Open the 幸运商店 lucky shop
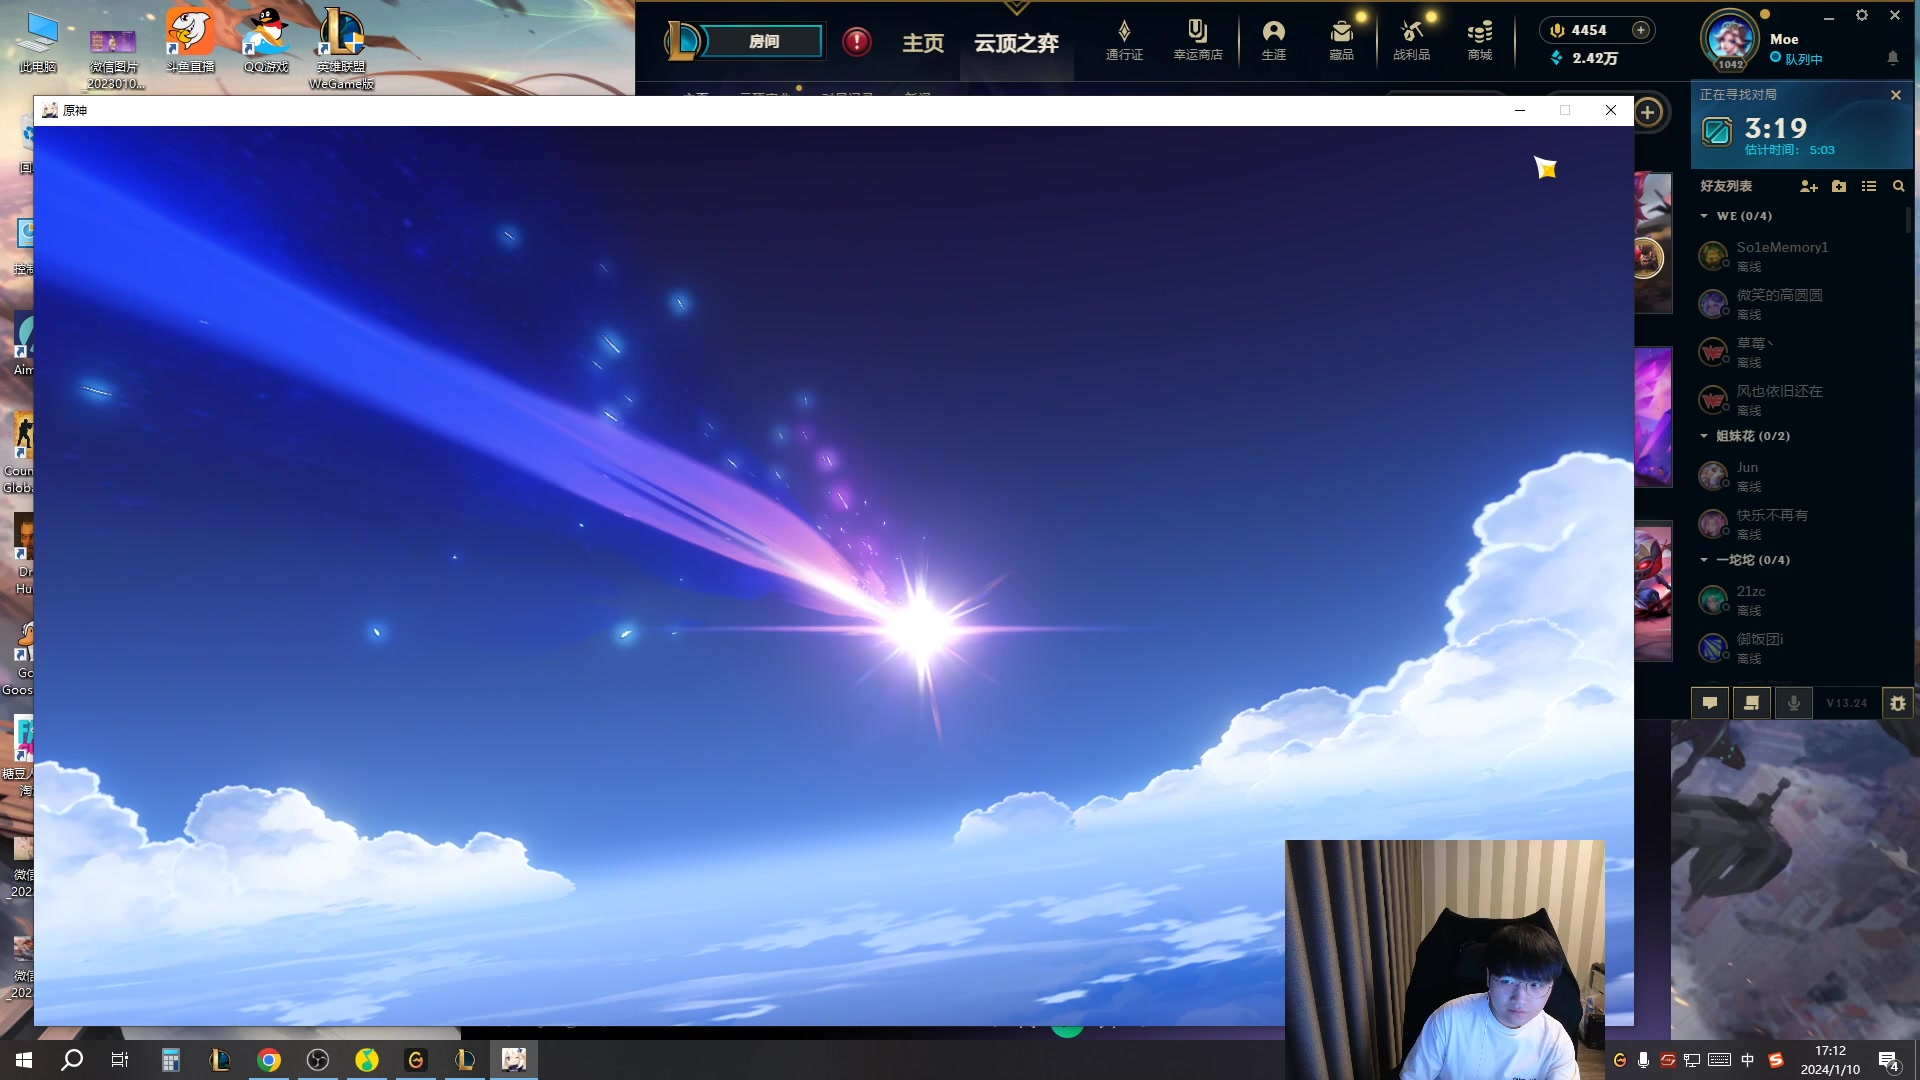This screenshot has width=1920, height=1080. [x=1197, y=41]
